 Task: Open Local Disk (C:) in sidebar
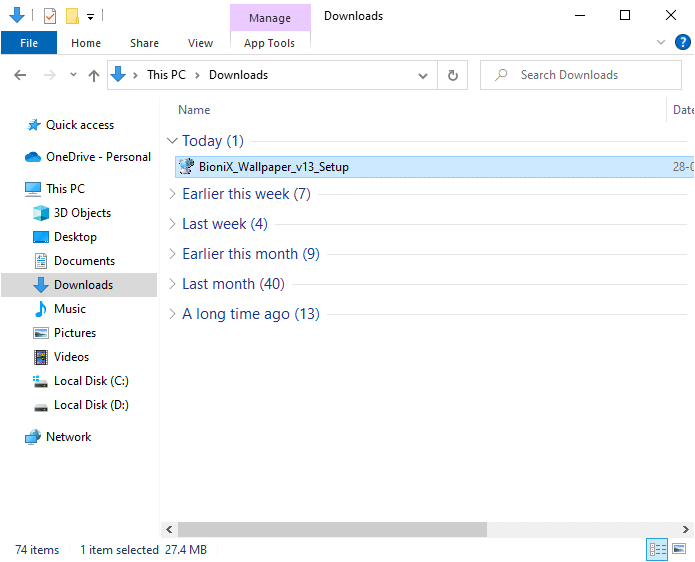(91, 380)
